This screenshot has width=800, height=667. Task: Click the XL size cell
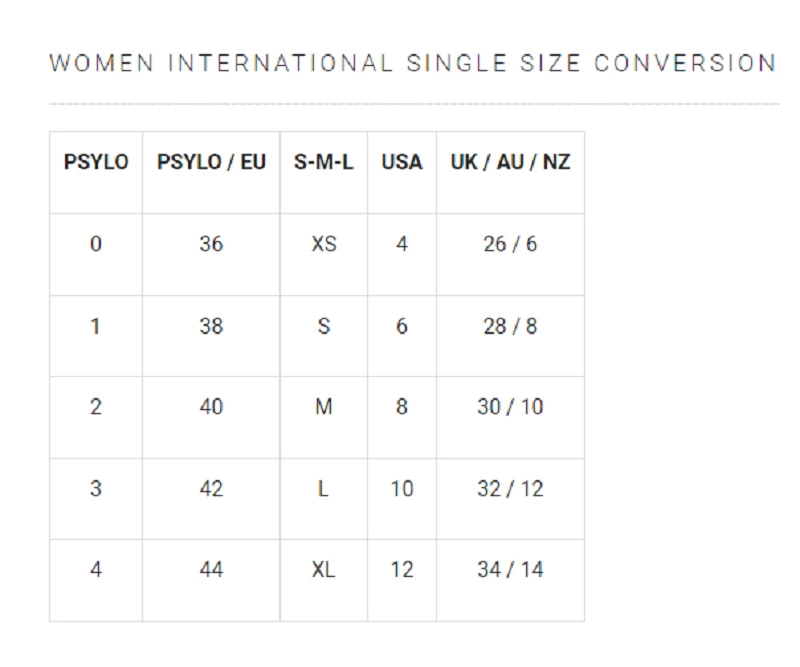click(x=324, y=570)
